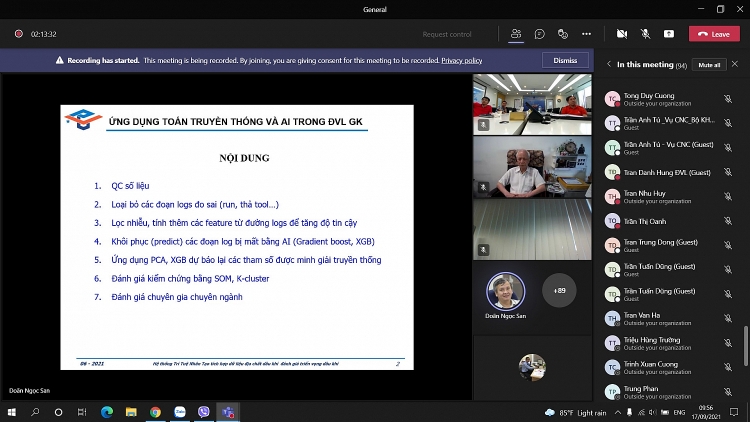Close the In this meeting panel
750x422 pixels.
[737, 64]
